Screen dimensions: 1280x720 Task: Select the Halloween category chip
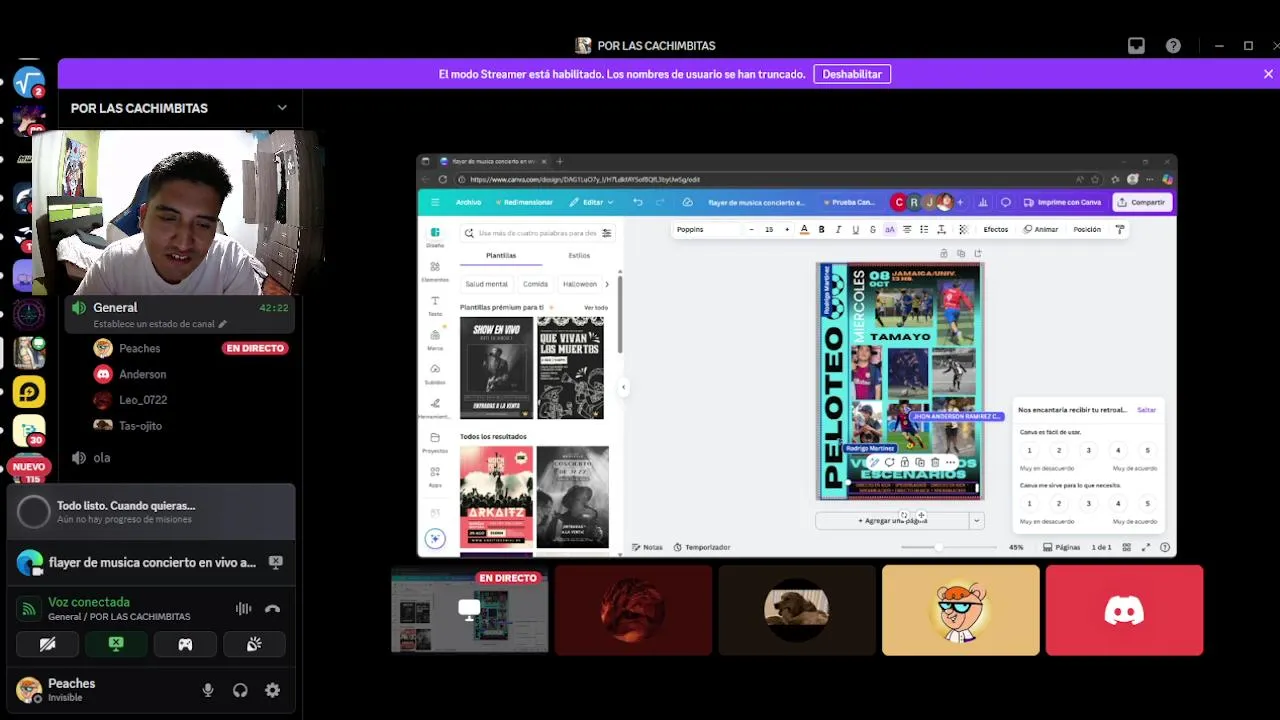(x=579, y=284)
